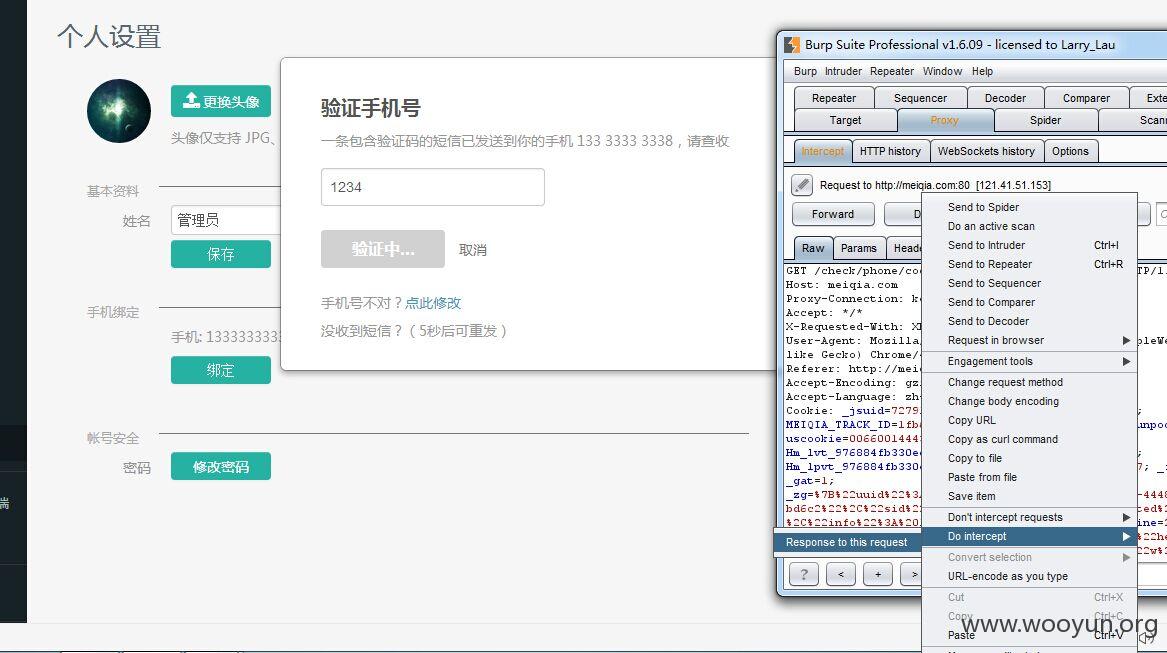Click the 姓名 name input field
1167x653 pixels.
point(226,220)
